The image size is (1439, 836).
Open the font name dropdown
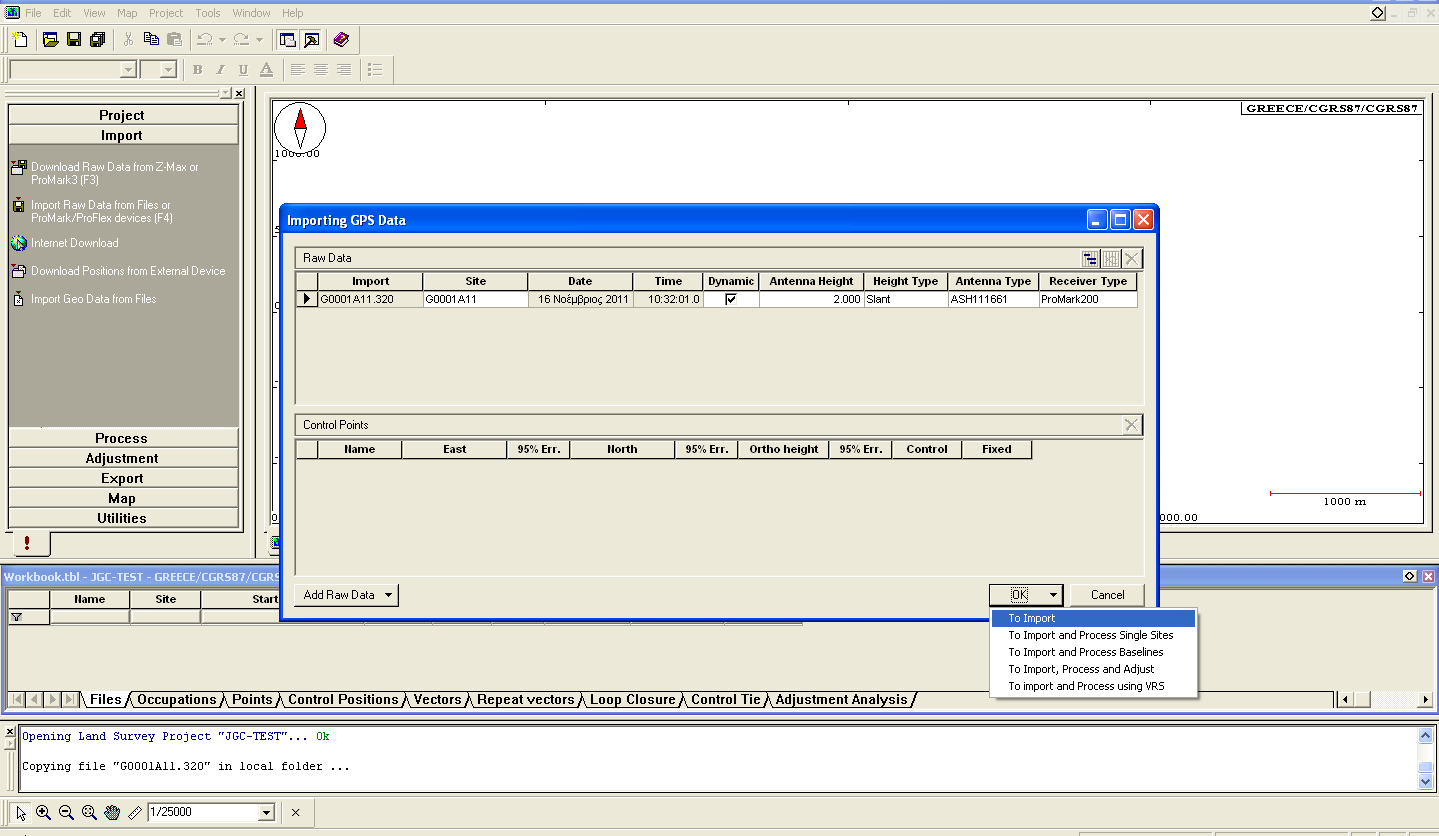click(127, 70)
